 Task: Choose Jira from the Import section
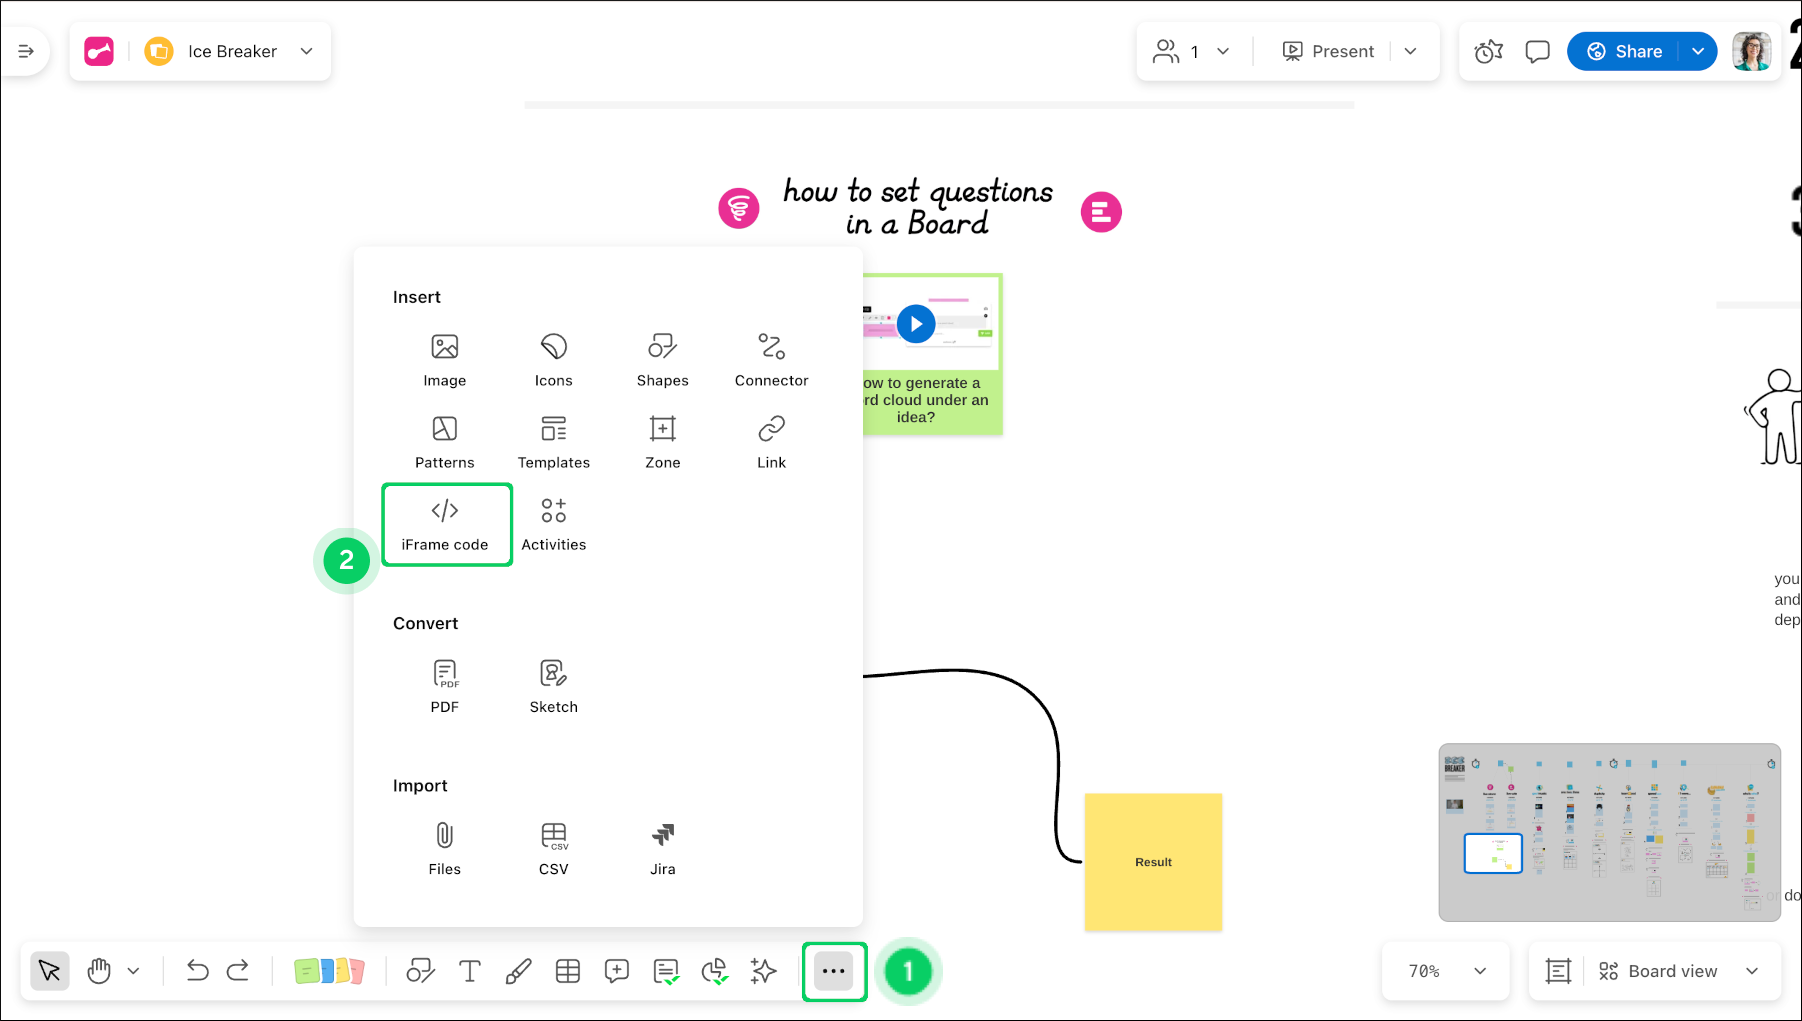click(x=662, y=849)
